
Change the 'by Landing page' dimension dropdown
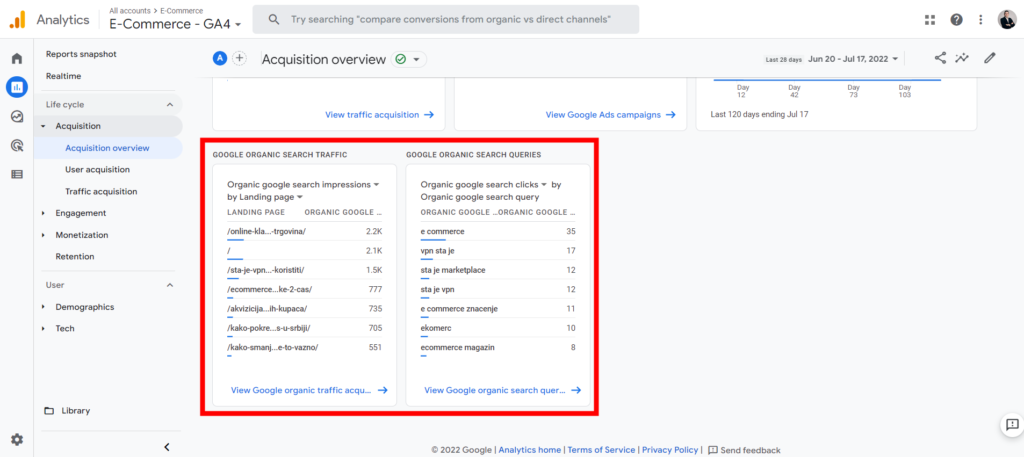pyautogui.click(x=265, y=197)
